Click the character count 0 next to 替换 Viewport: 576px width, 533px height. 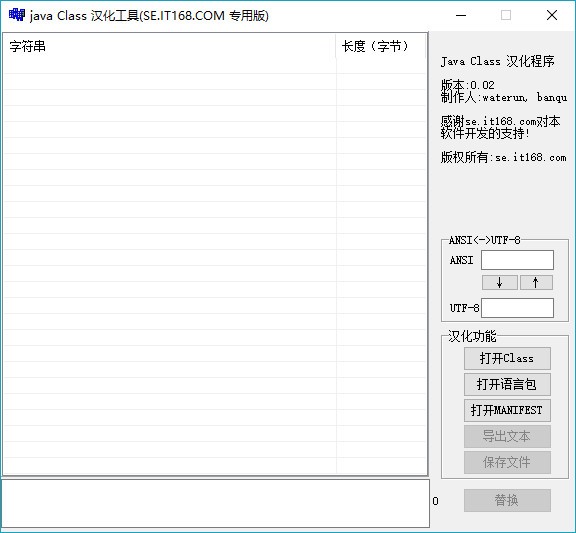435,501
